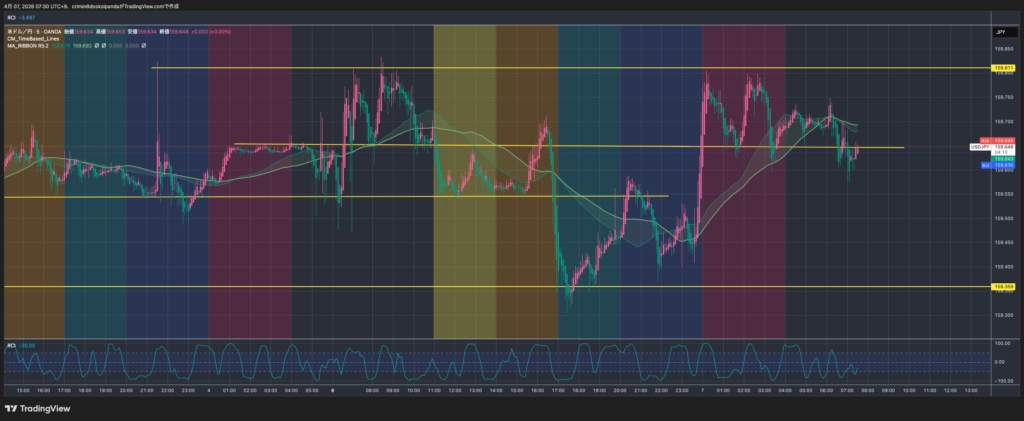Click the RCI legend in the bottom oscillator pane
1024x421 pixels.
12,345
